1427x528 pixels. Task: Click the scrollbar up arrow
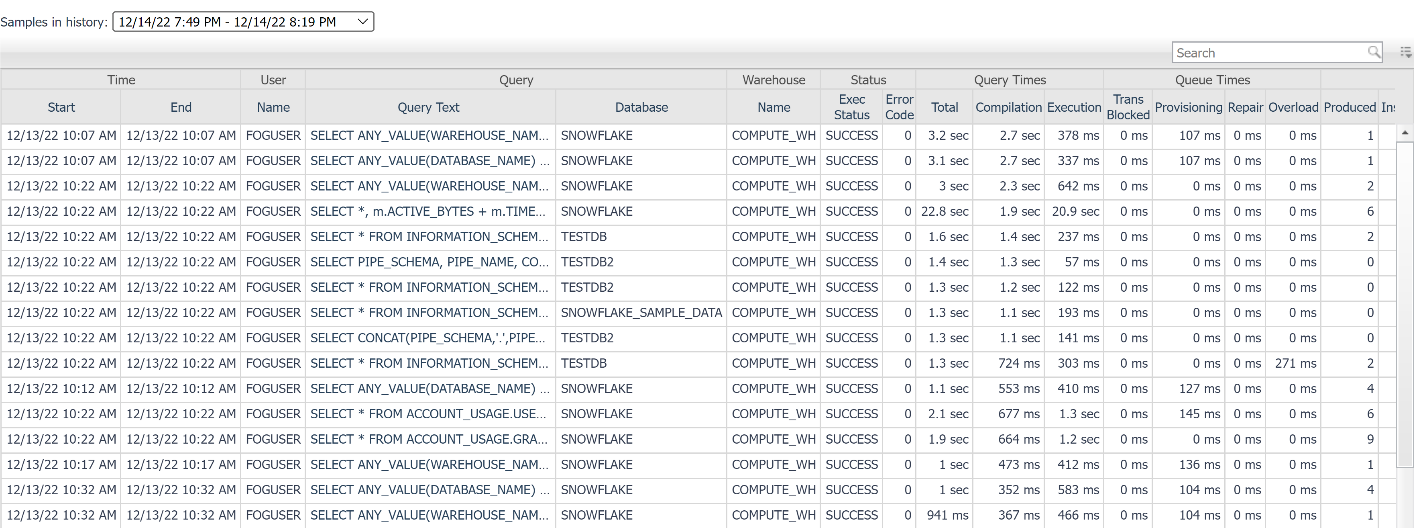coord(1404,134)
